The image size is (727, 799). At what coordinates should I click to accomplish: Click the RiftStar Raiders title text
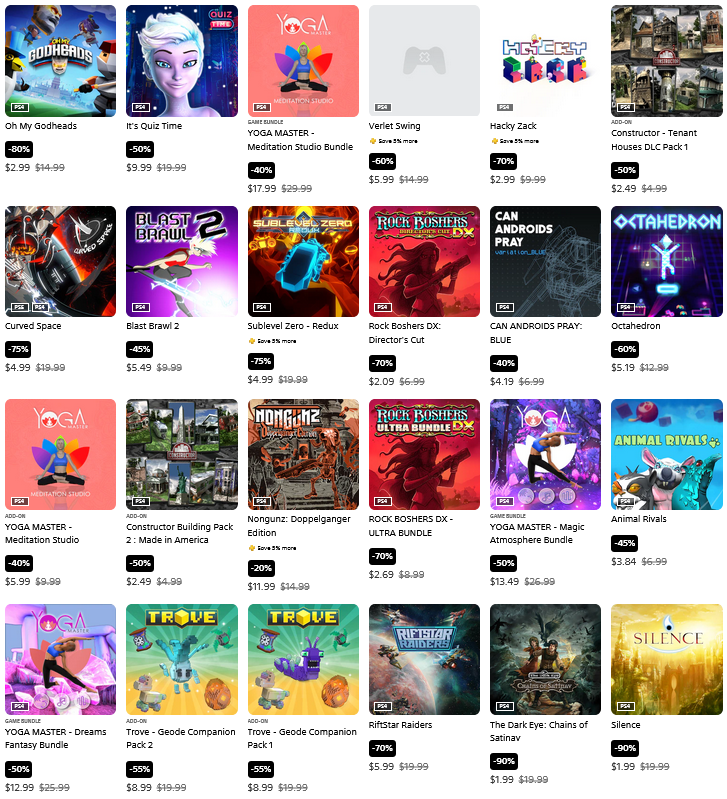pos(400,725)
